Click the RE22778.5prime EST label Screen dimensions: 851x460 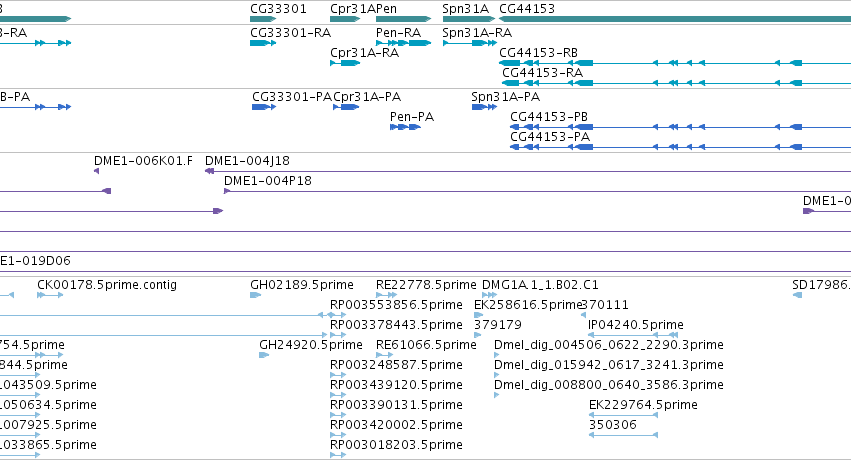(426, 285)
